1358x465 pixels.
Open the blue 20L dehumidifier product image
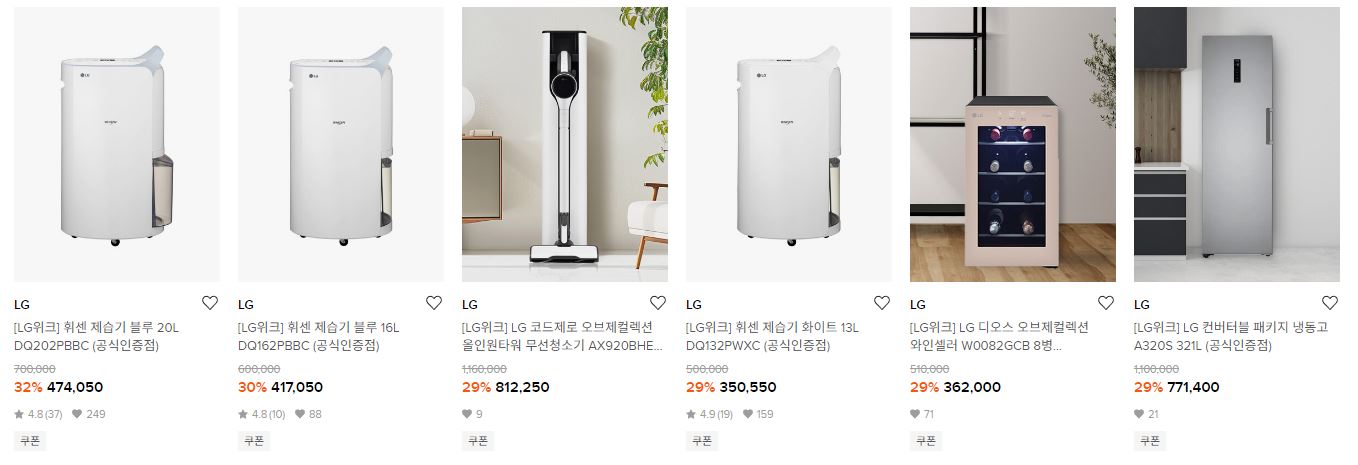coord(117,144)
